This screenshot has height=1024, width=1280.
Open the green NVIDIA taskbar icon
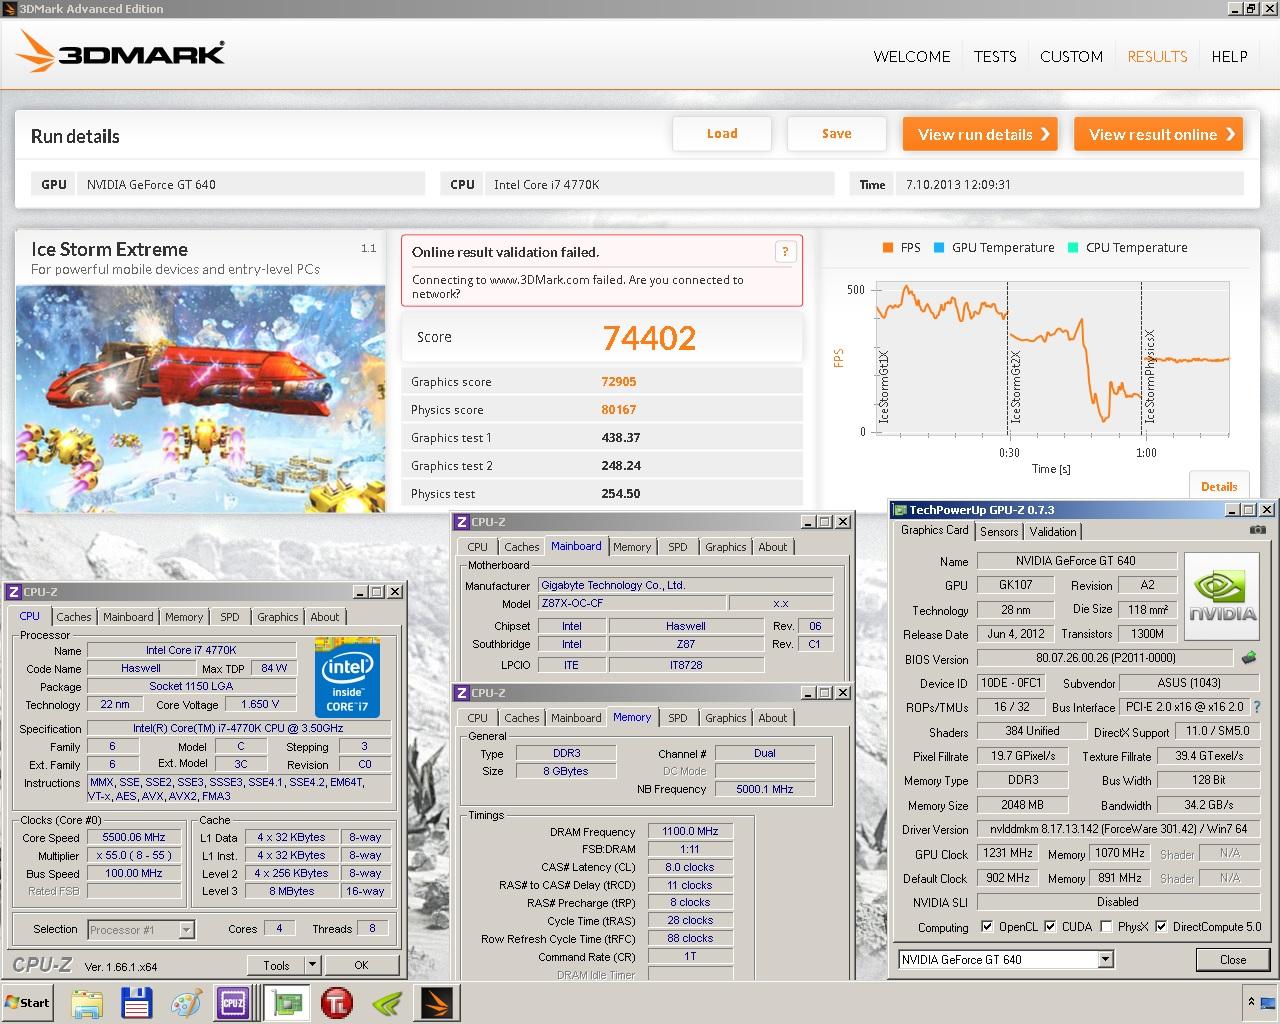pos(387,1002)
